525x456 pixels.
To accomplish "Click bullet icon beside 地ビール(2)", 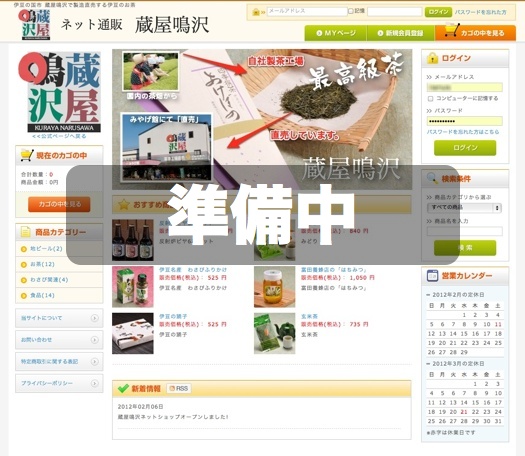I will click(24, 249).
